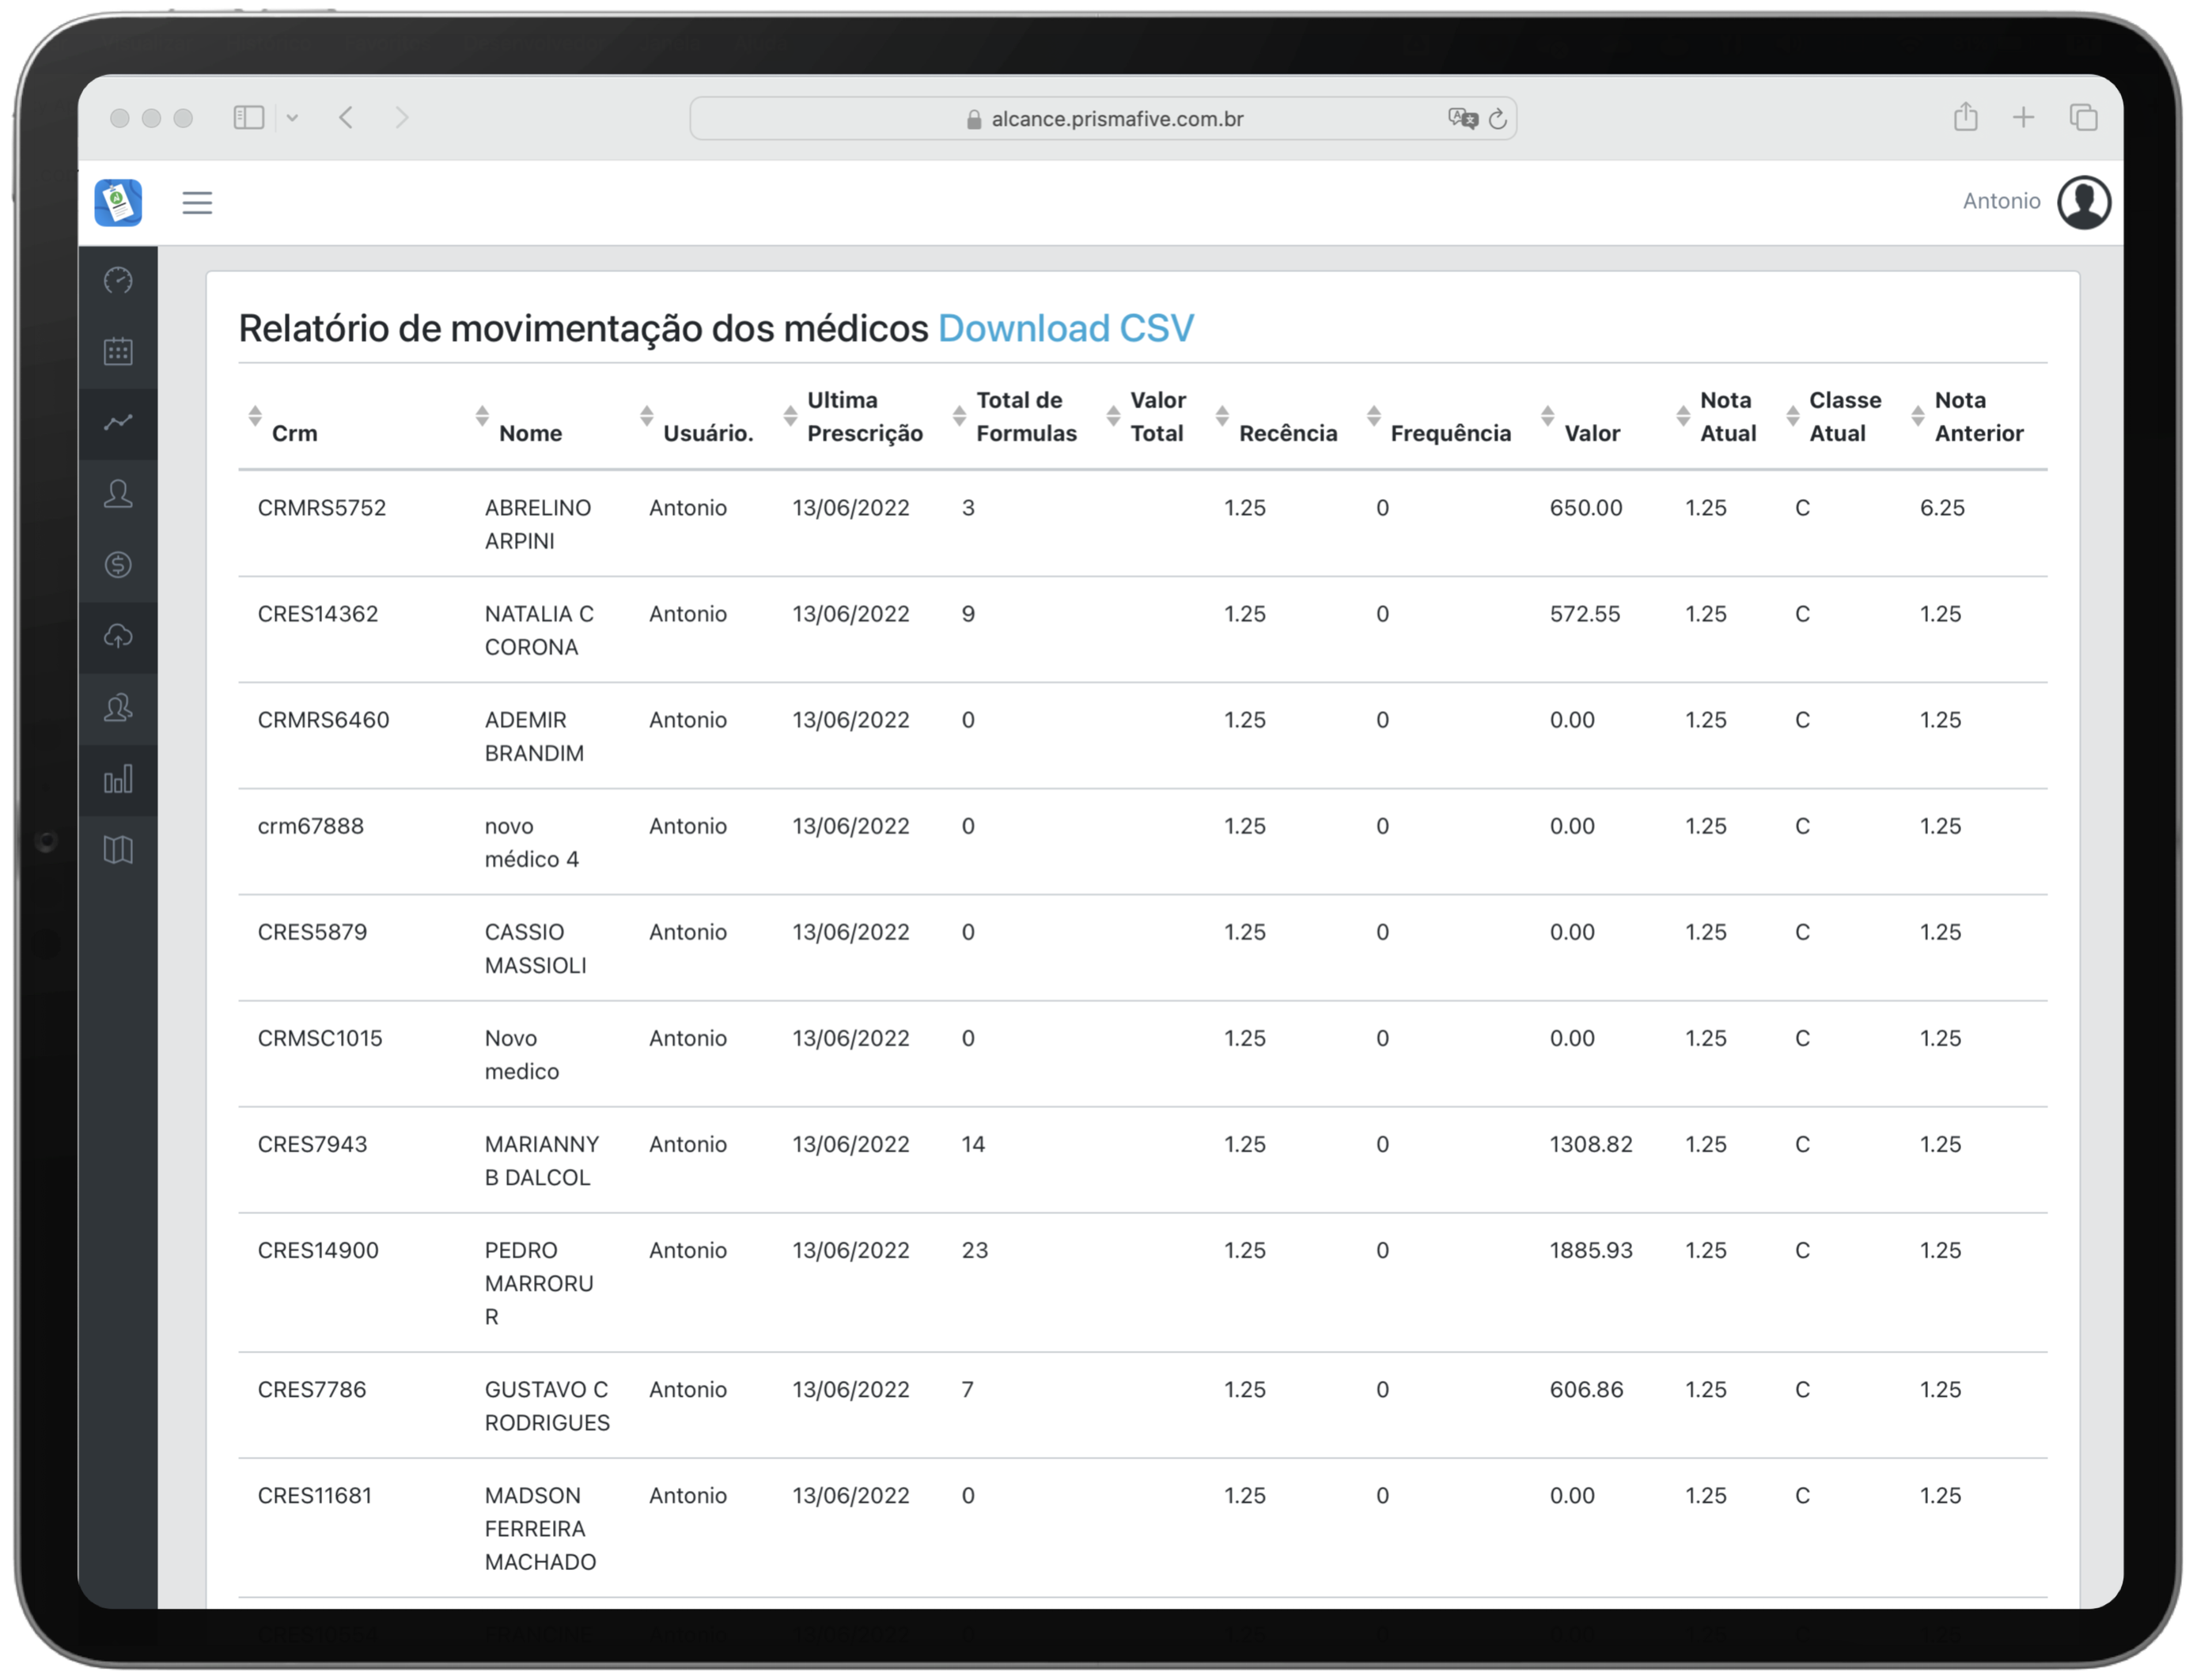The image size is (2193, 1680).
Task: Click the Download CSV link
Action: 1065,328
